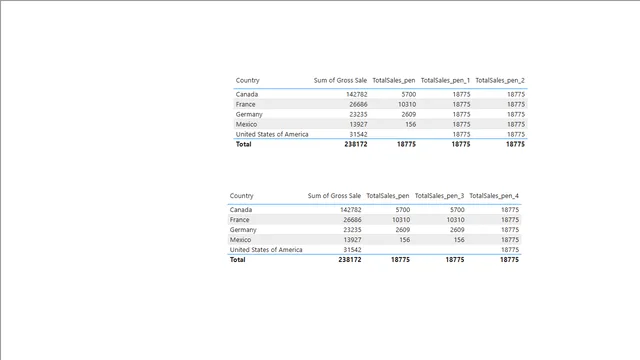Image resolution: width=640 pixels, height=360 pixels.
Task: Click France's 18775 under TotalSales_pen_2
Action: 516,104
